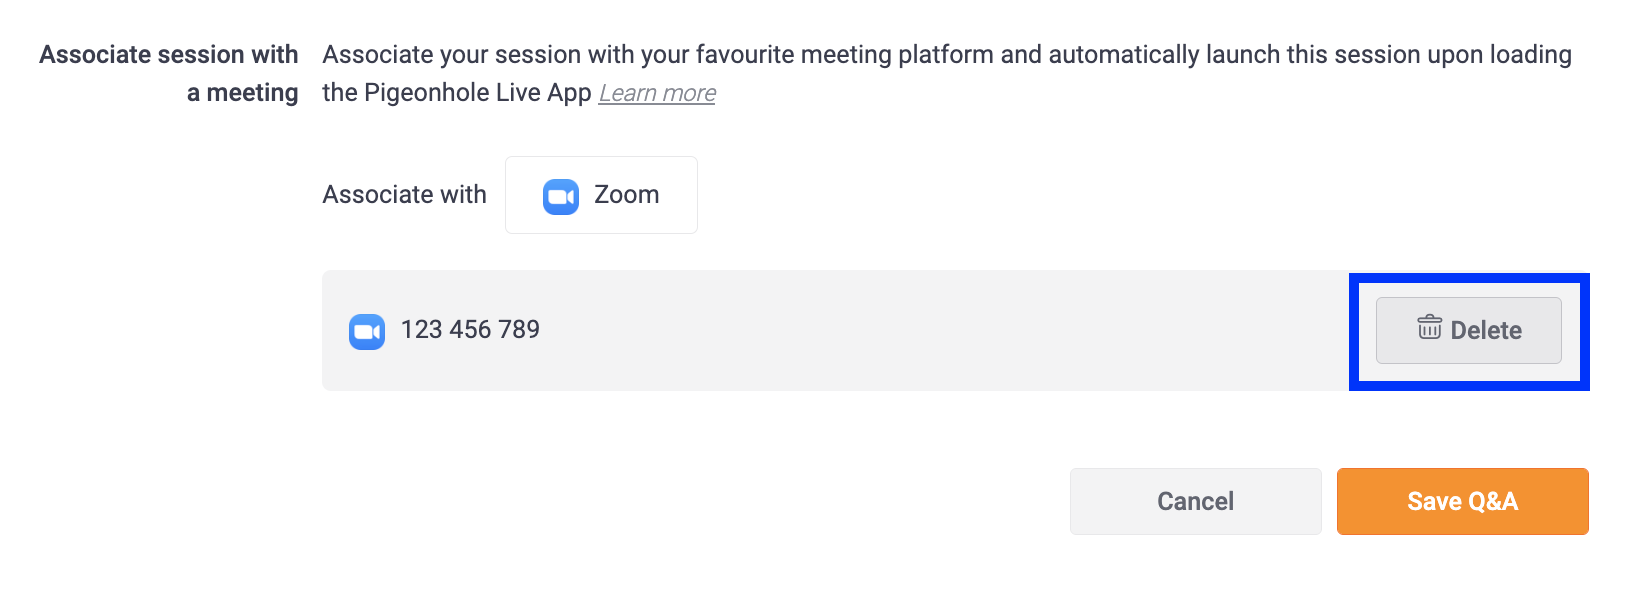Choose Zoom as the associated meeting platform
This screenshot has width=1634, height=596.
(x=601, y=195)
